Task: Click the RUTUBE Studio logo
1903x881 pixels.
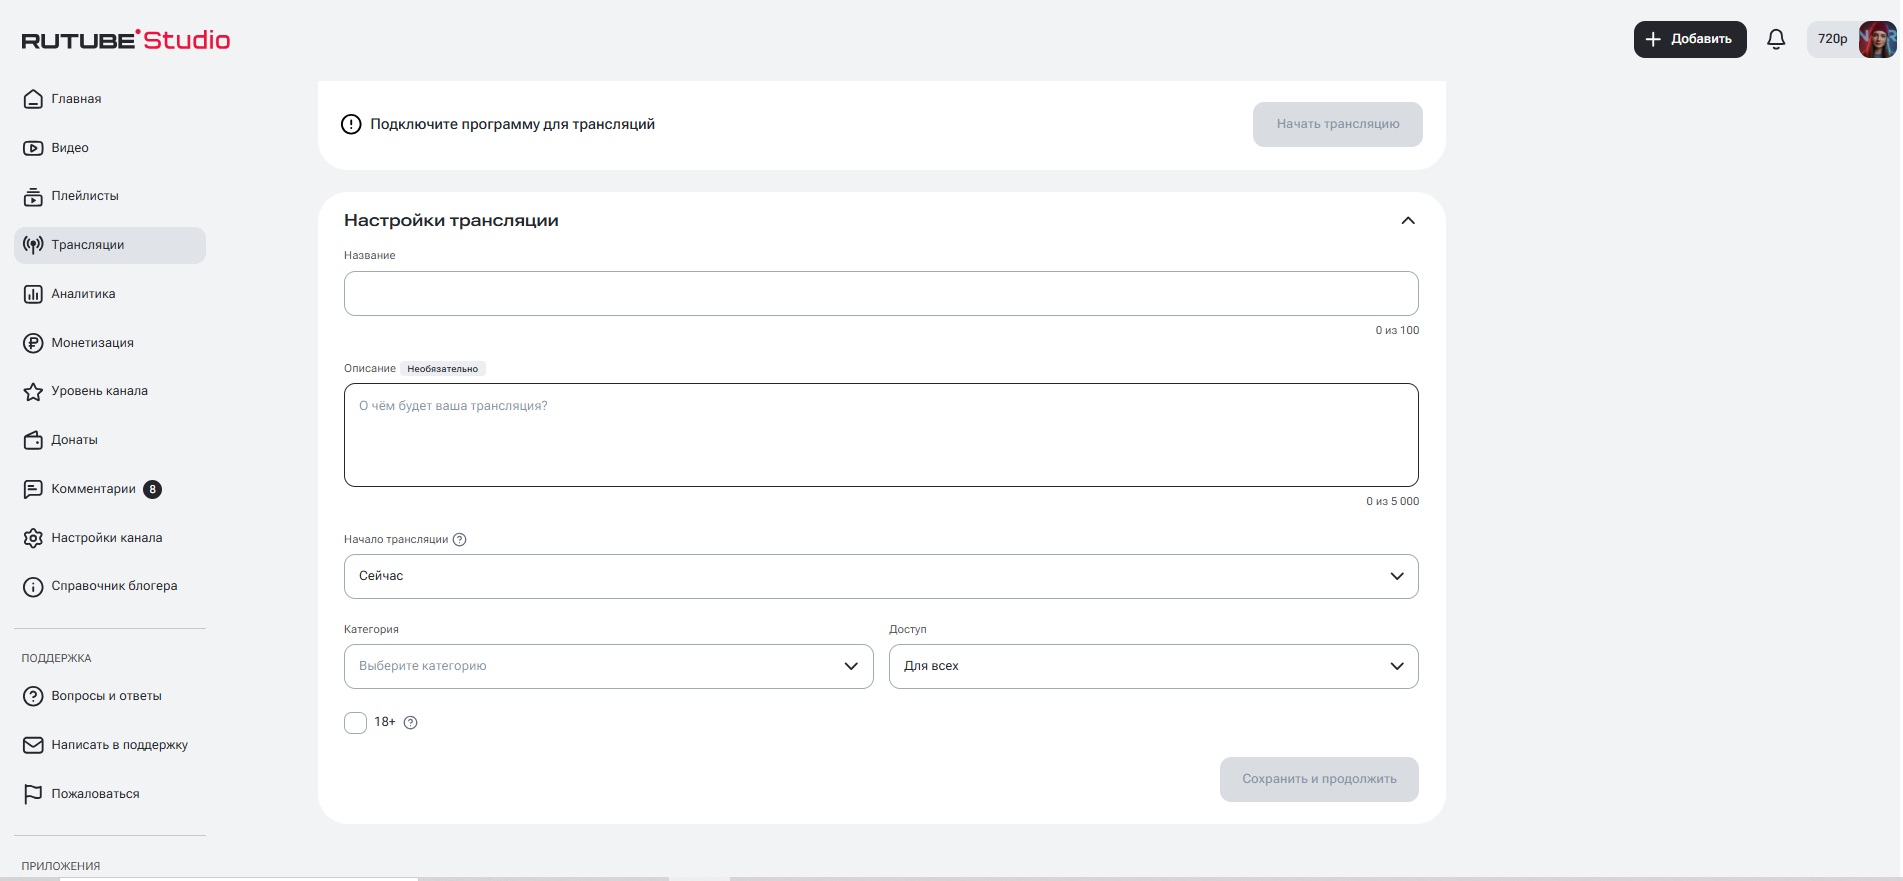Action: (x=126, y=40)
